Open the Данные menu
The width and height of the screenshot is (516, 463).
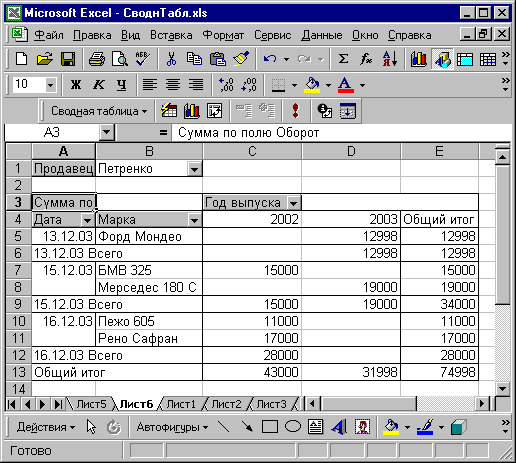(x=322, y=35)
